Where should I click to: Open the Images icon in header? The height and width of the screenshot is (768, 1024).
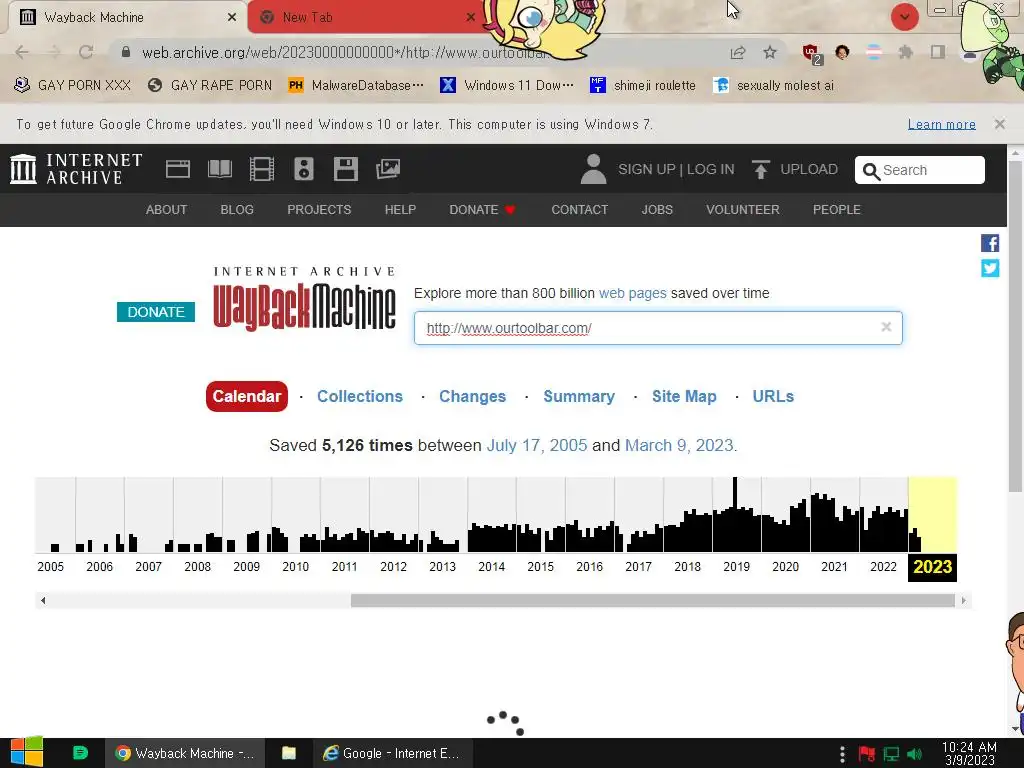click(x=388, y=169)
